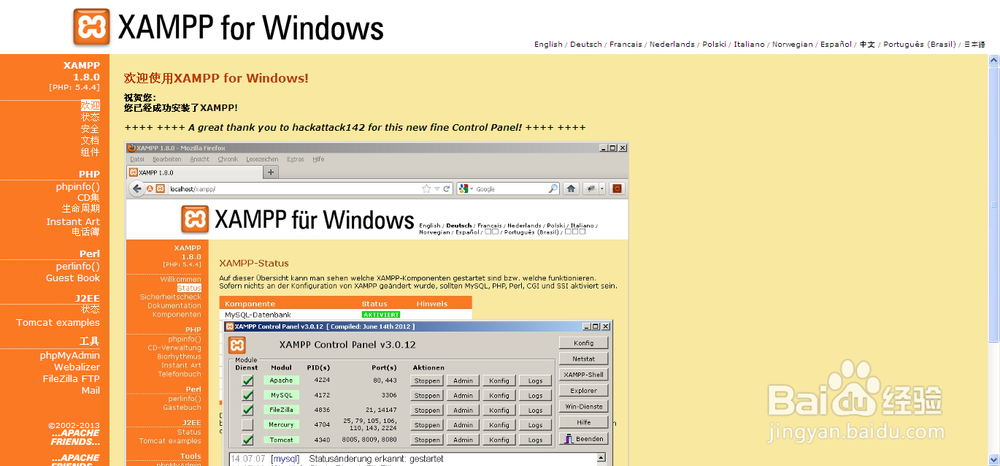
Task: Click the embedded XAMPP für Windows screenshot image
Action: click(377, 303)
